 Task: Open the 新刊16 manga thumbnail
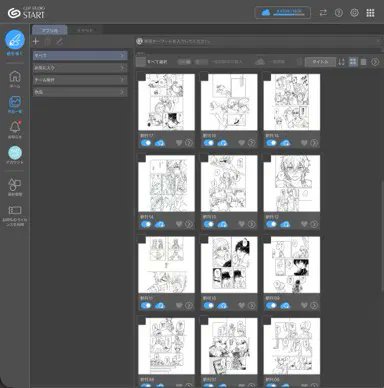229,102
